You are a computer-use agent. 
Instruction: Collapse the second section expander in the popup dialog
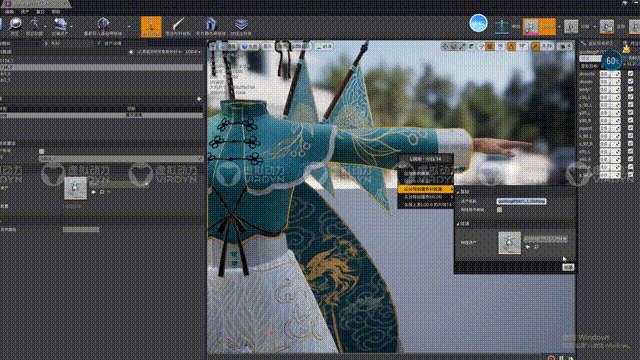tap(458, 224)
